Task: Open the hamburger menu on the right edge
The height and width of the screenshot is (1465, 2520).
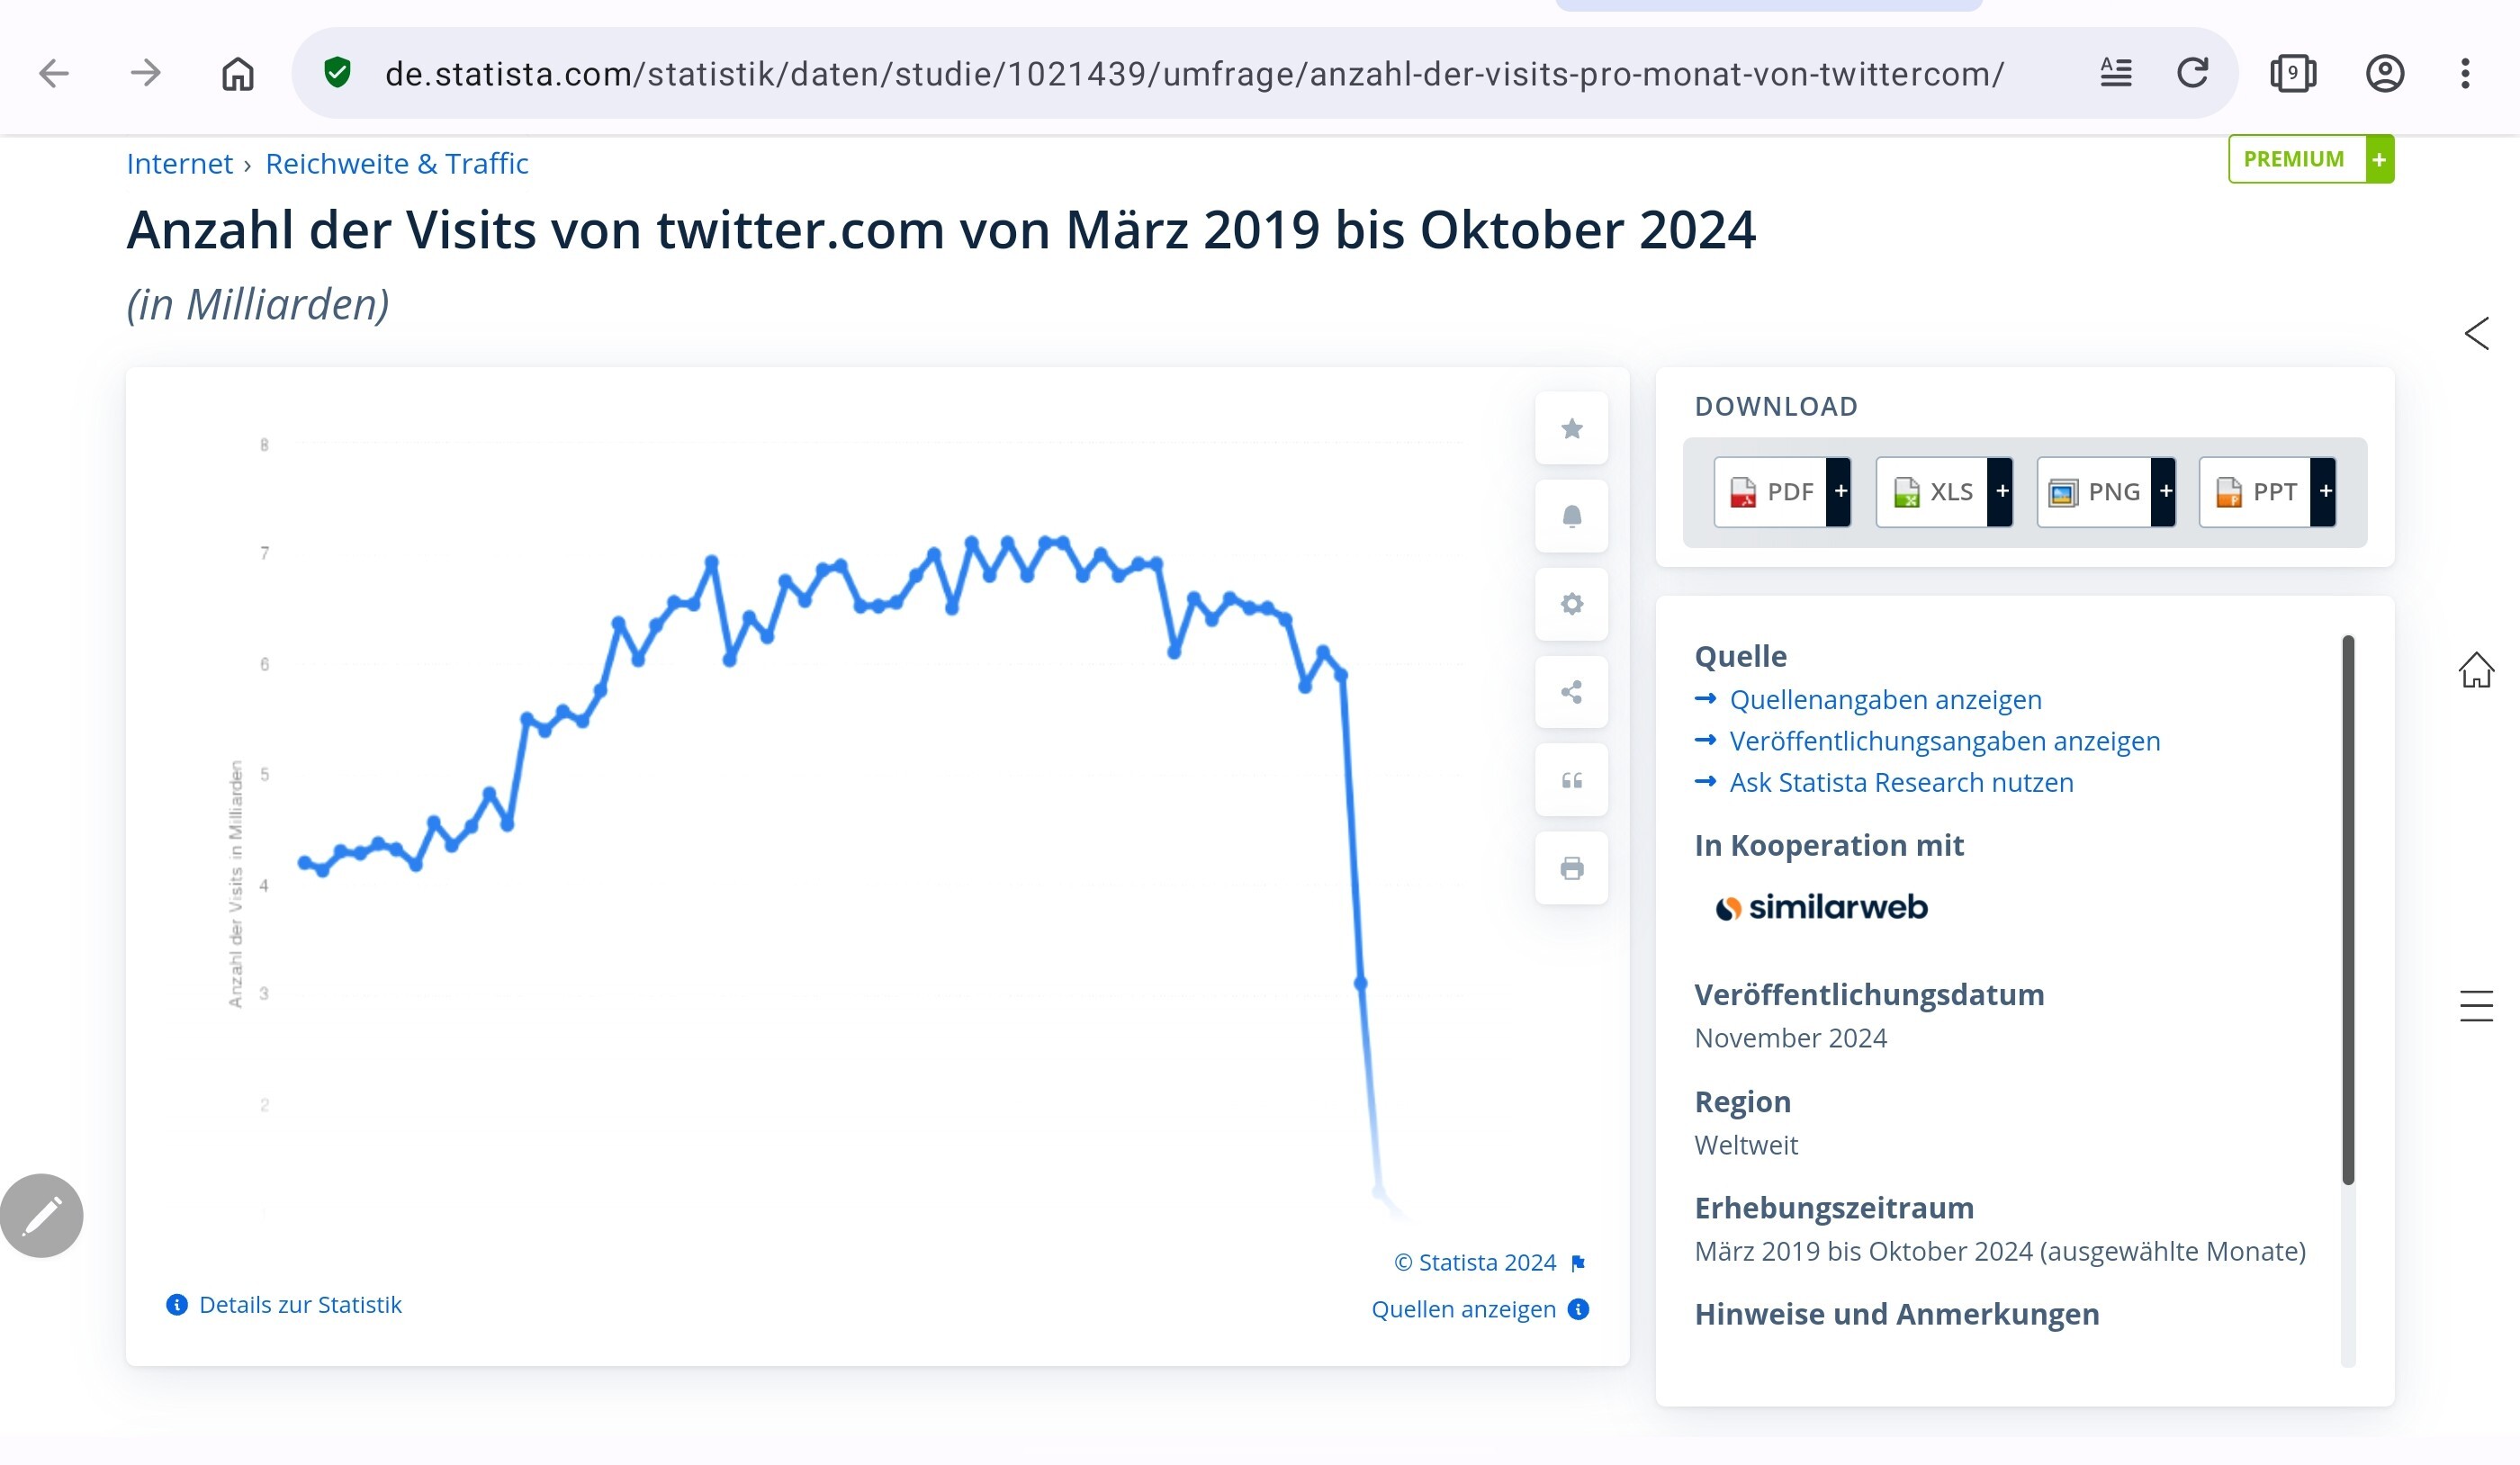Action: click(x=2476, y=1005)
